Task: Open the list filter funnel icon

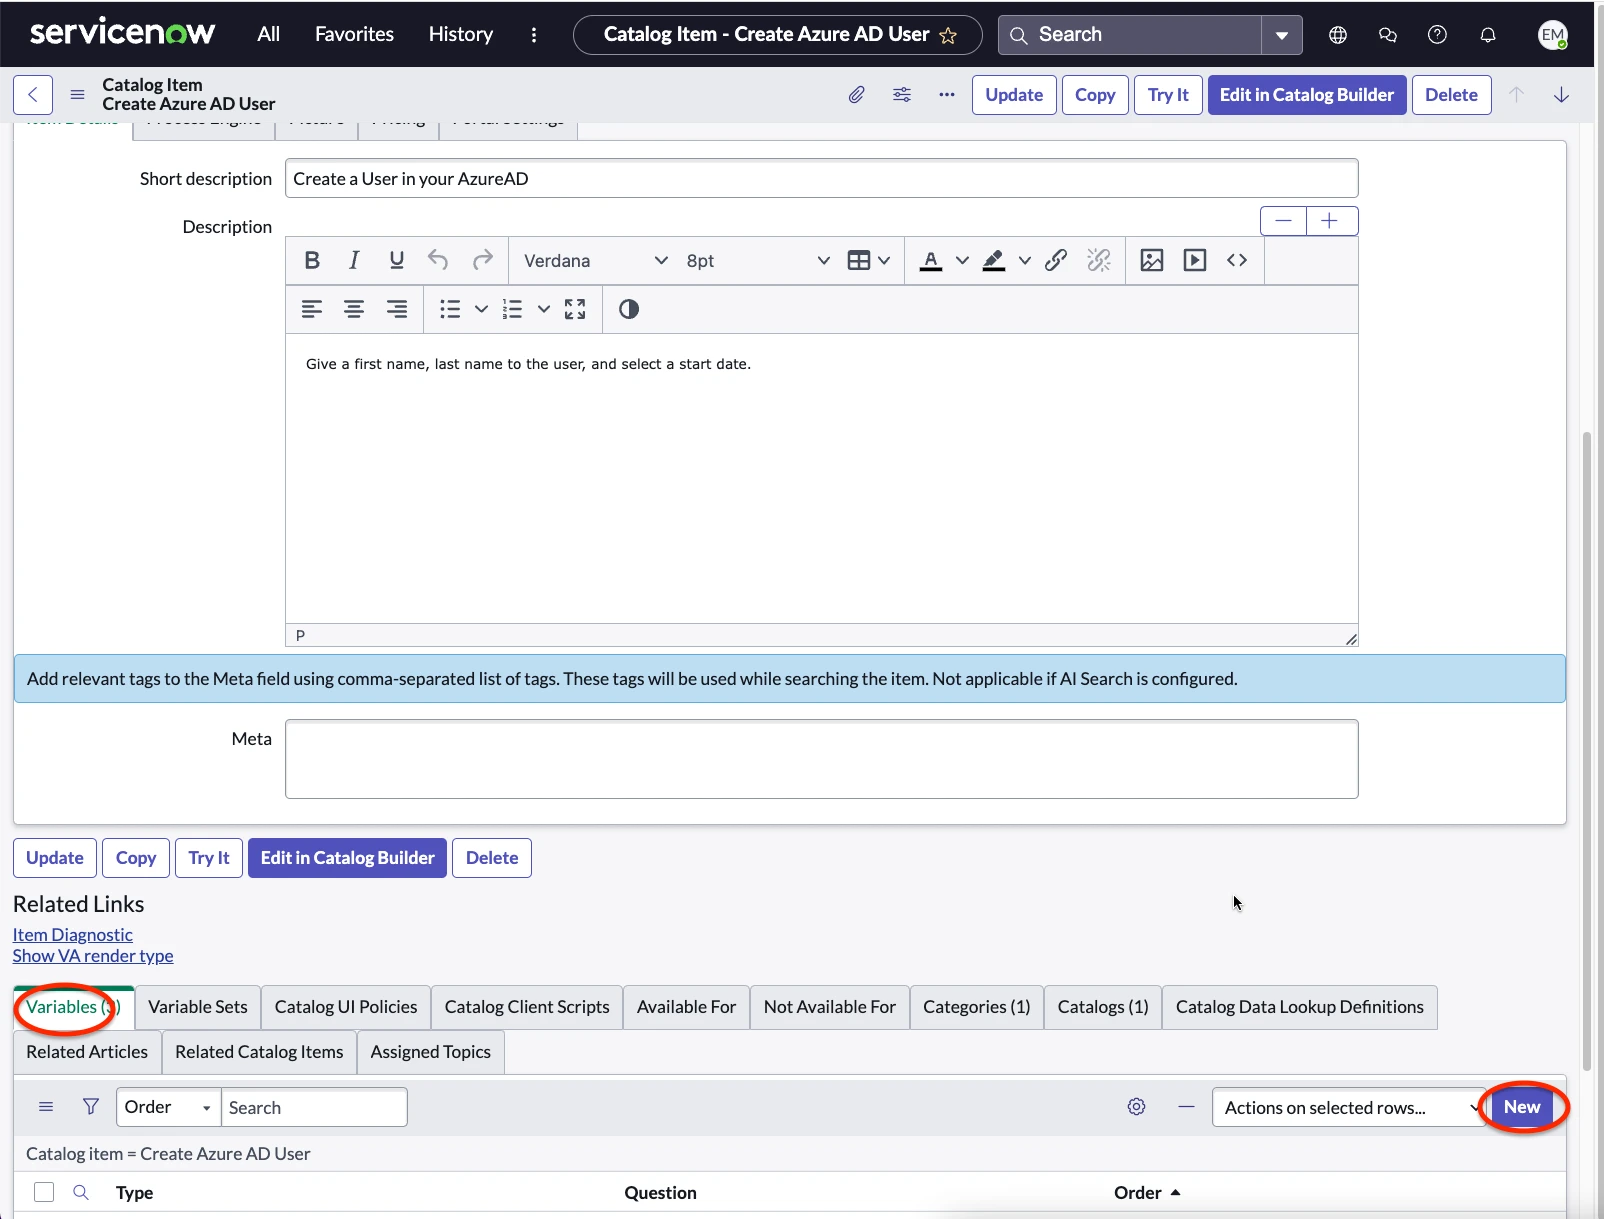Action: click(x=91, y=1107)
